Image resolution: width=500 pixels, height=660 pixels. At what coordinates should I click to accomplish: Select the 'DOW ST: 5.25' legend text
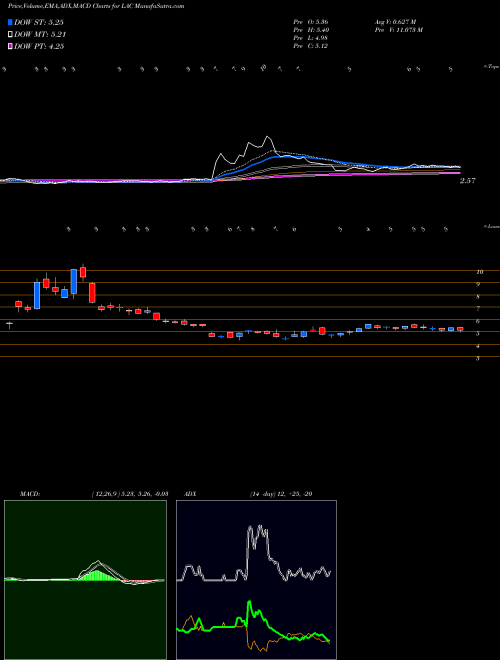click(x=39, y=22)
